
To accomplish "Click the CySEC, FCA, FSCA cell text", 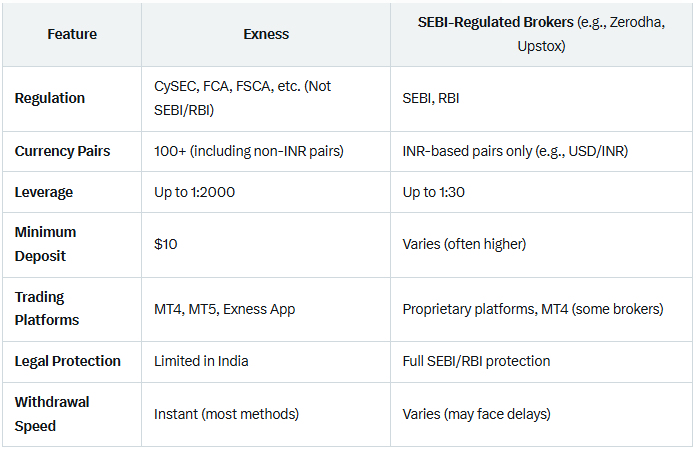I will (243, 98).
